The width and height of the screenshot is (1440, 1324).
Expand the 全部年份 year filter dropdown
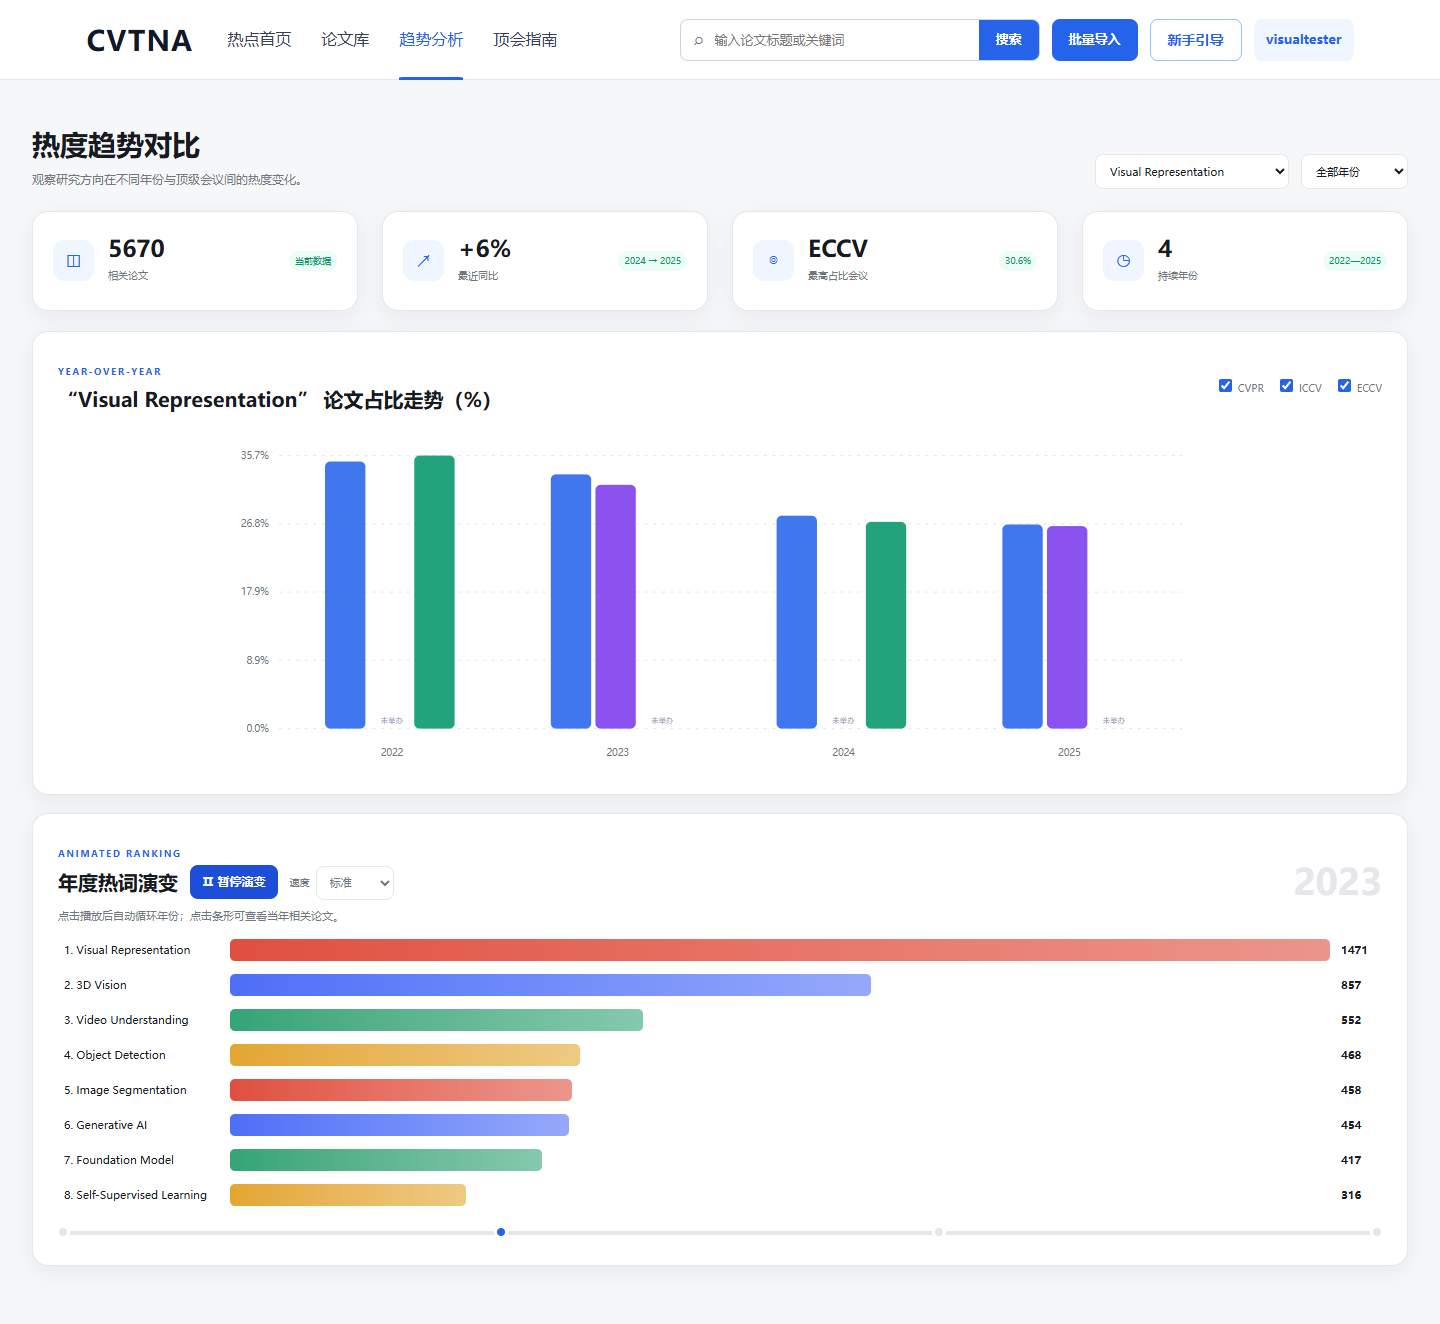point(1354,171)
